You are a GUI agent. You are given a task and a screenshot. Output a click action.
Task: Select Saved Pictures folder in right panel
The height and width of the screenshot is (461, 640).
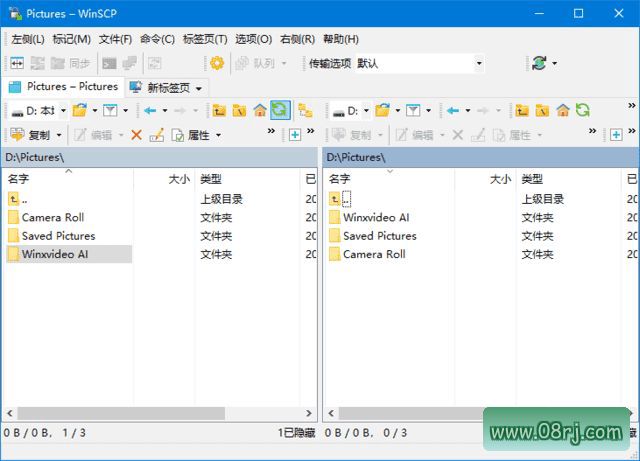pyautogui.click(x=380, y=236)
